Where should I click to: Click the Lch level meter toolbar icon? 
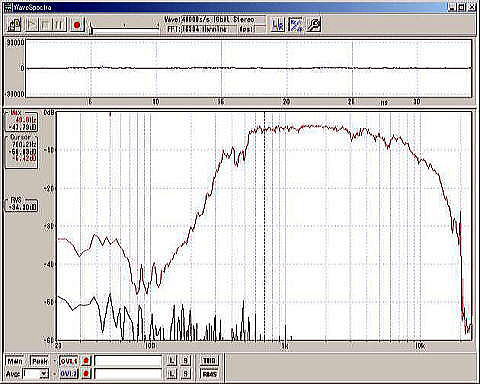[x=278, y=25]
